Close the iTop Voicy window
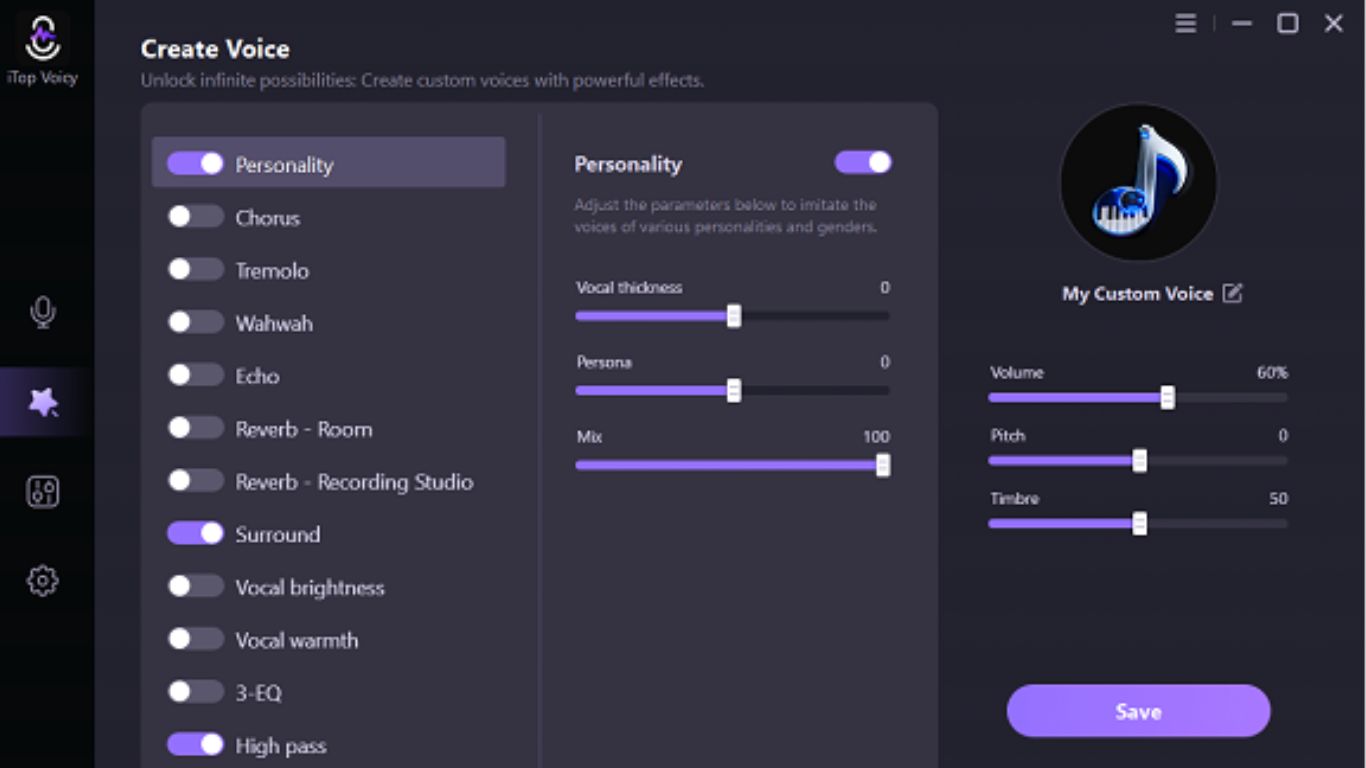The width and height of the screenshot is (1366, 768). tap(1334, 23)
